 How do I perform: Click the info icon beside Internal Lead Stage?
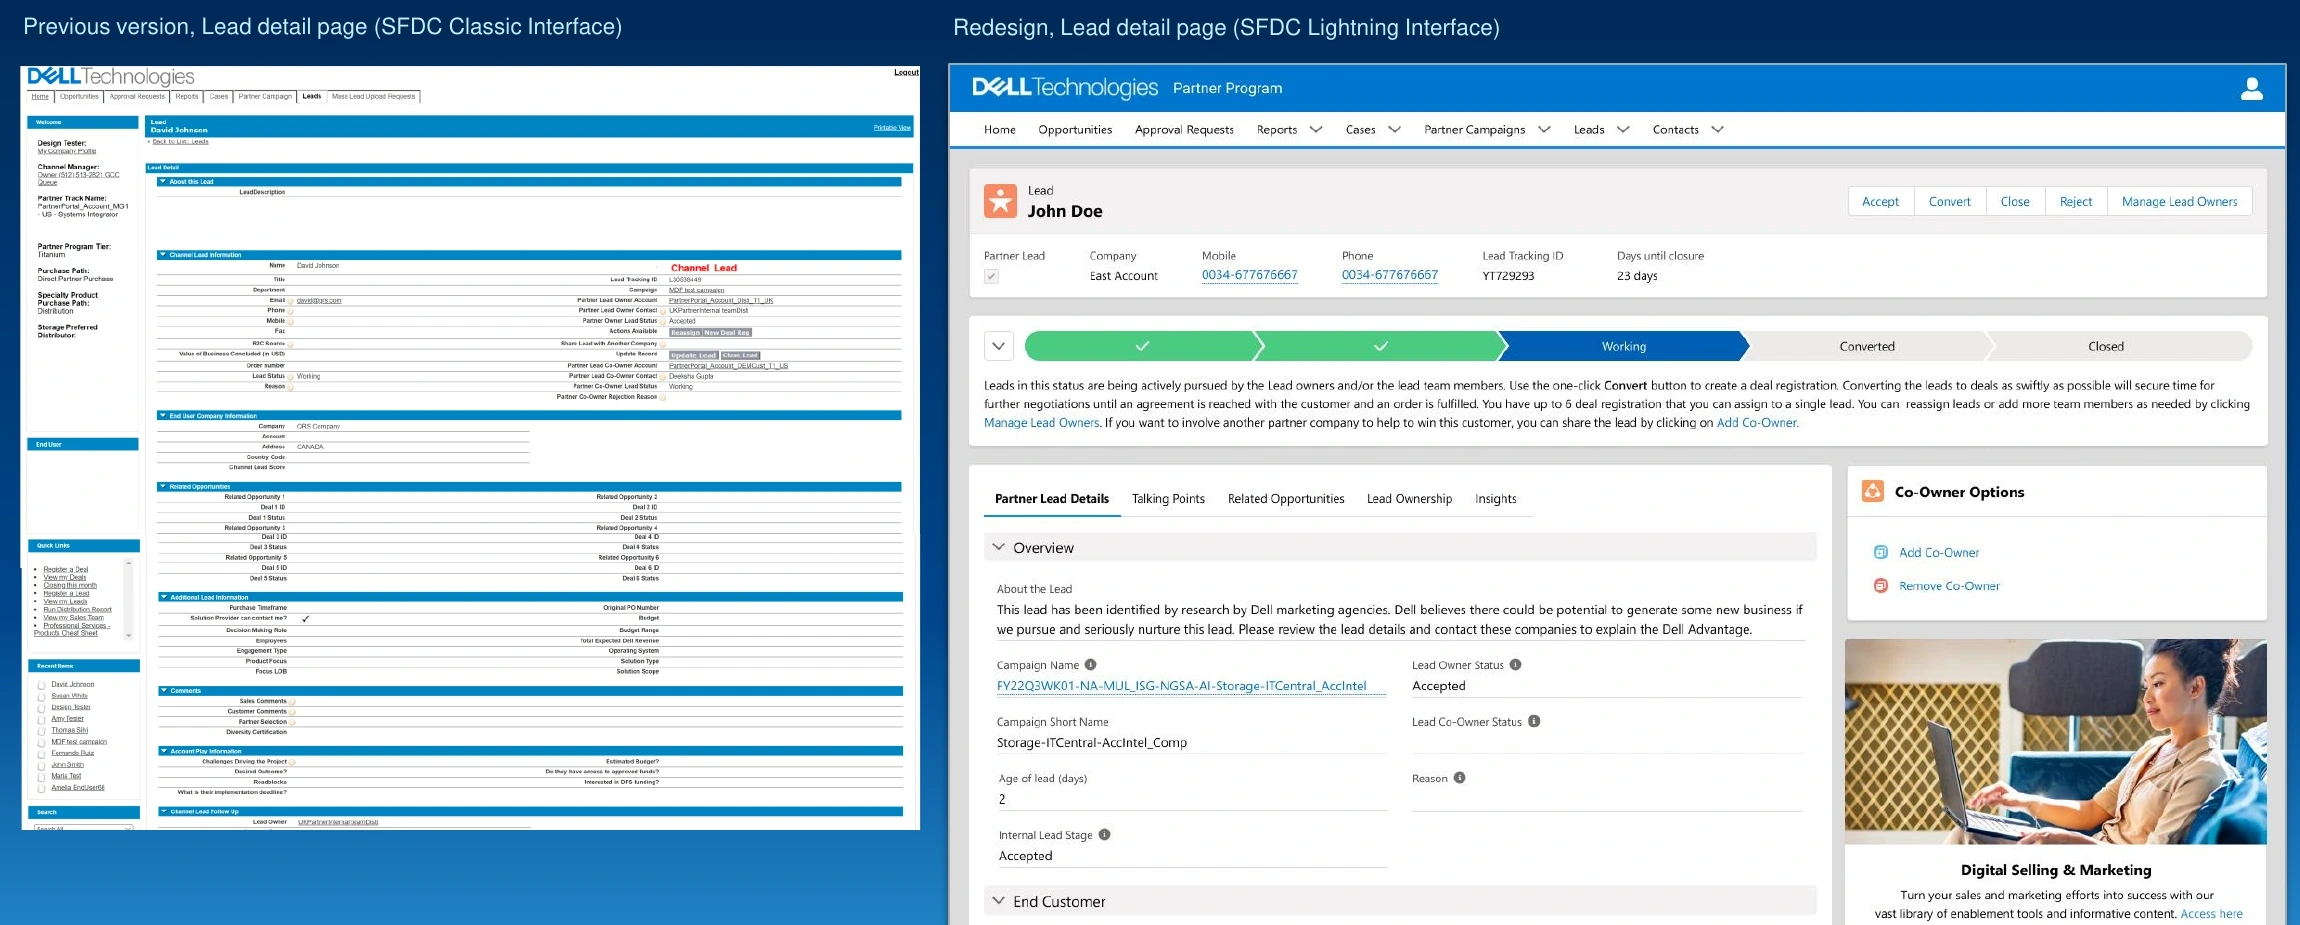click(x=1104, y=835)
